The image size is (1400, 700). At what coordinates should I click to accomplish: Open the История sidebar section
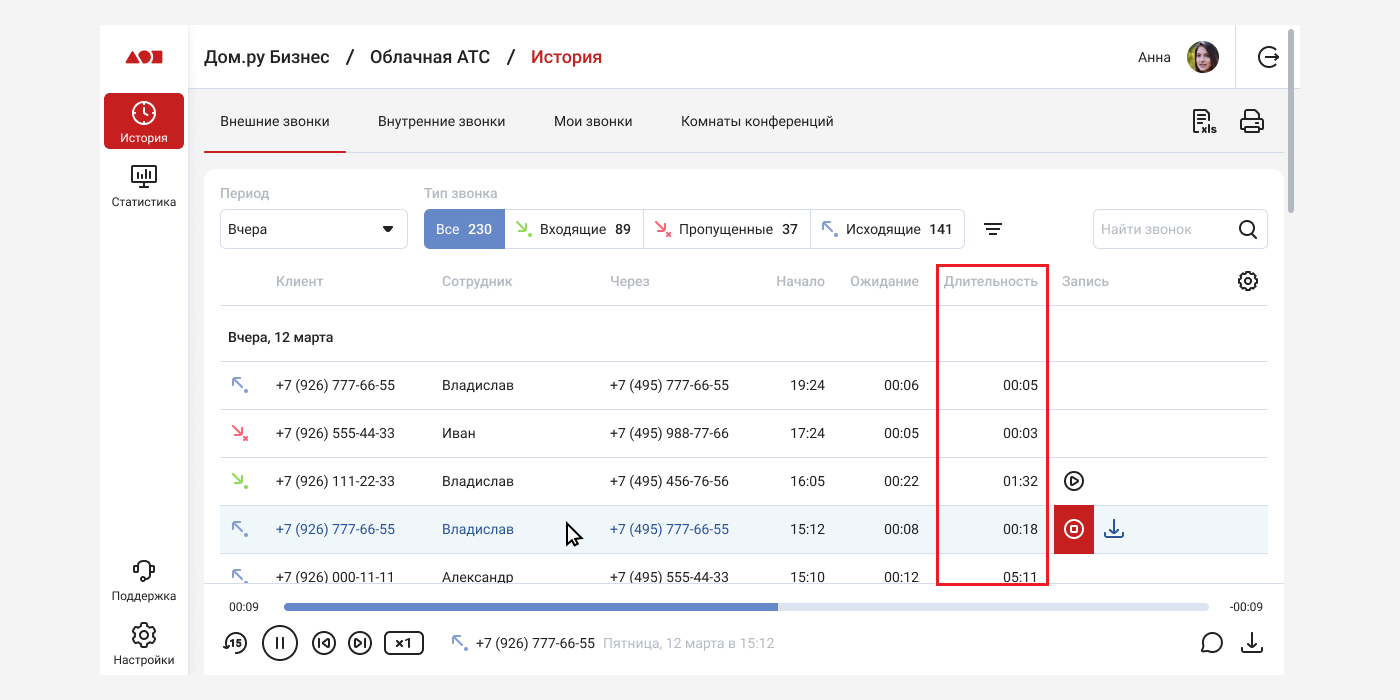144,121
